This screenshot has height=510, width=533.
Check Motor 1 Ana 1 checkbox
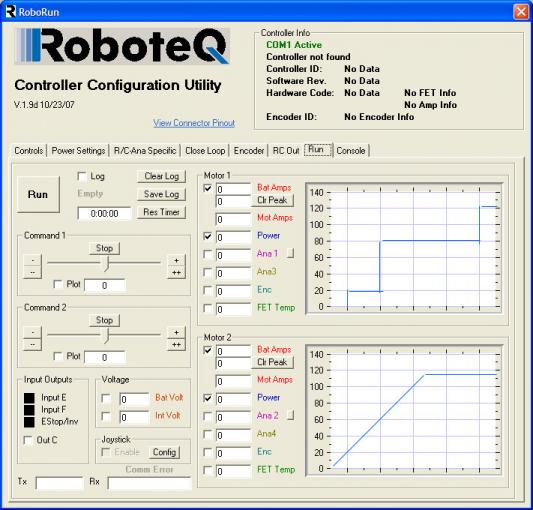tap(207, 254)
